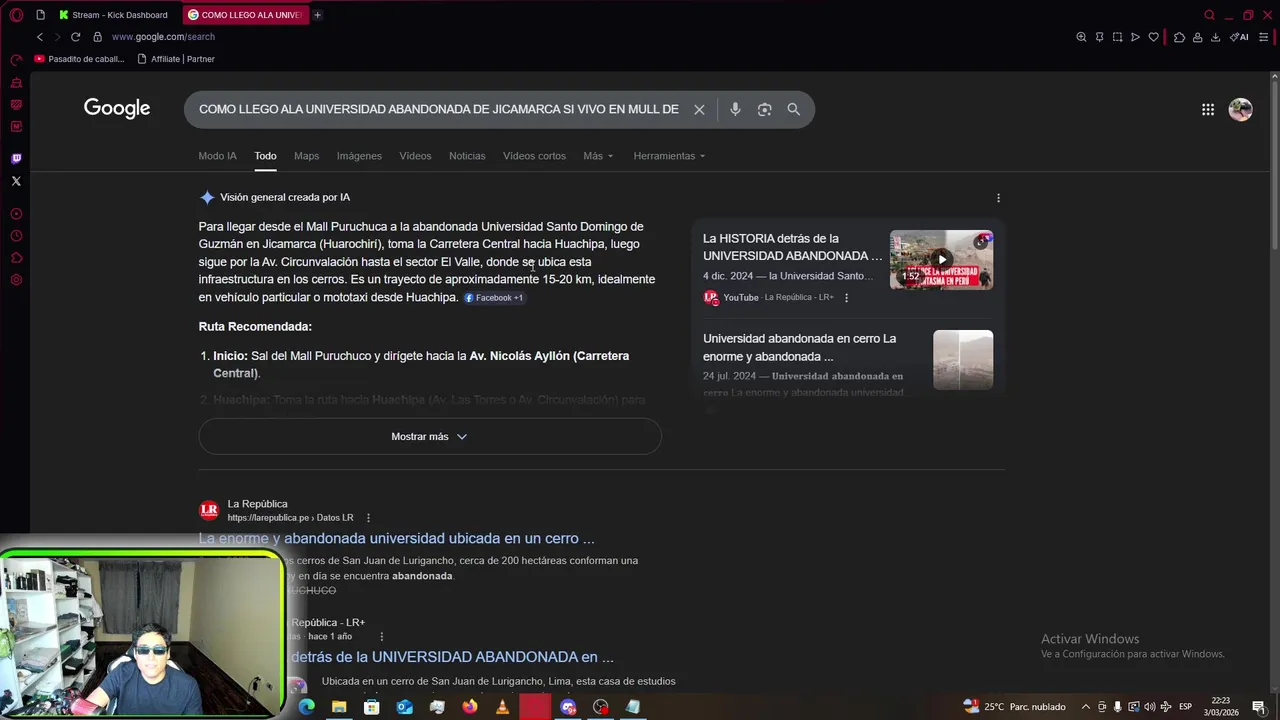Open La enorme y abandonada universidad result
Screen dimensions: 1280x720
click(x=396, y=538)
